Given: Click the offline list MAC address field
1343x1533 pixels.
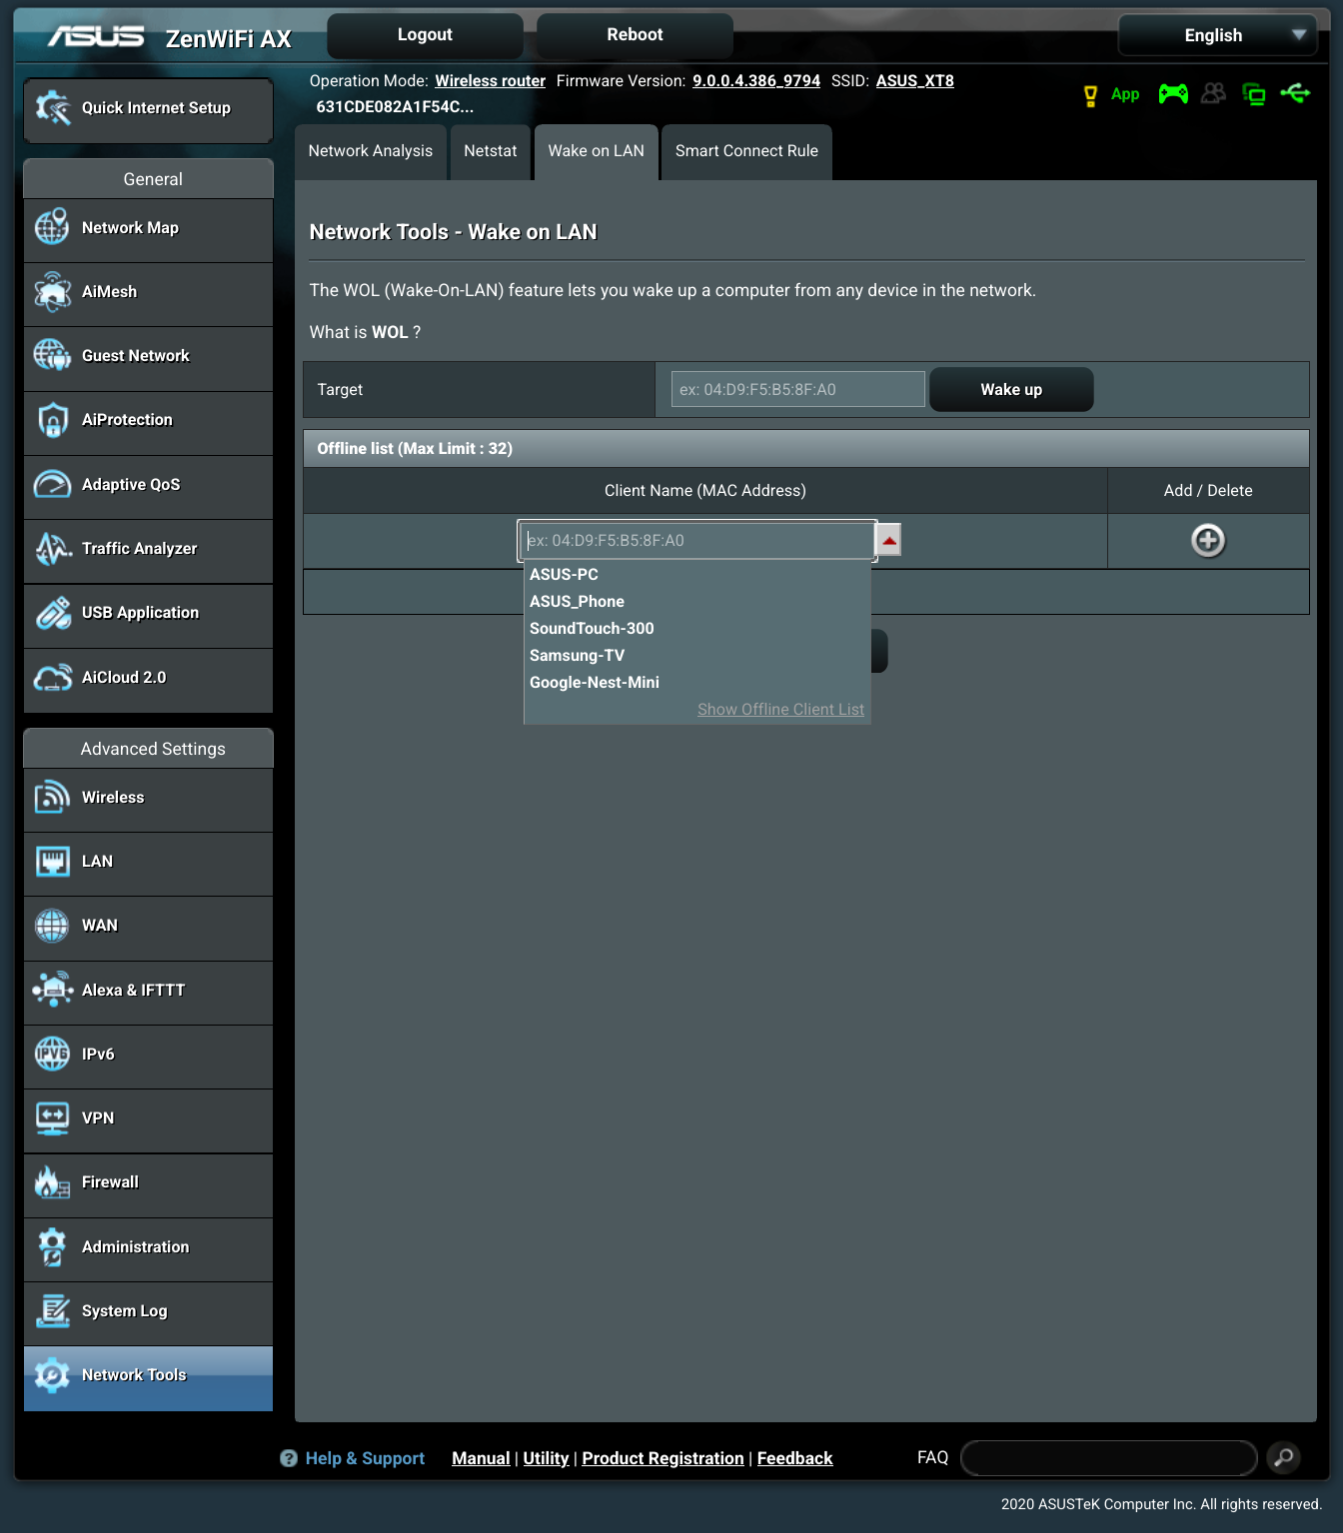Looking at the screenshot, I should point(697,540).
